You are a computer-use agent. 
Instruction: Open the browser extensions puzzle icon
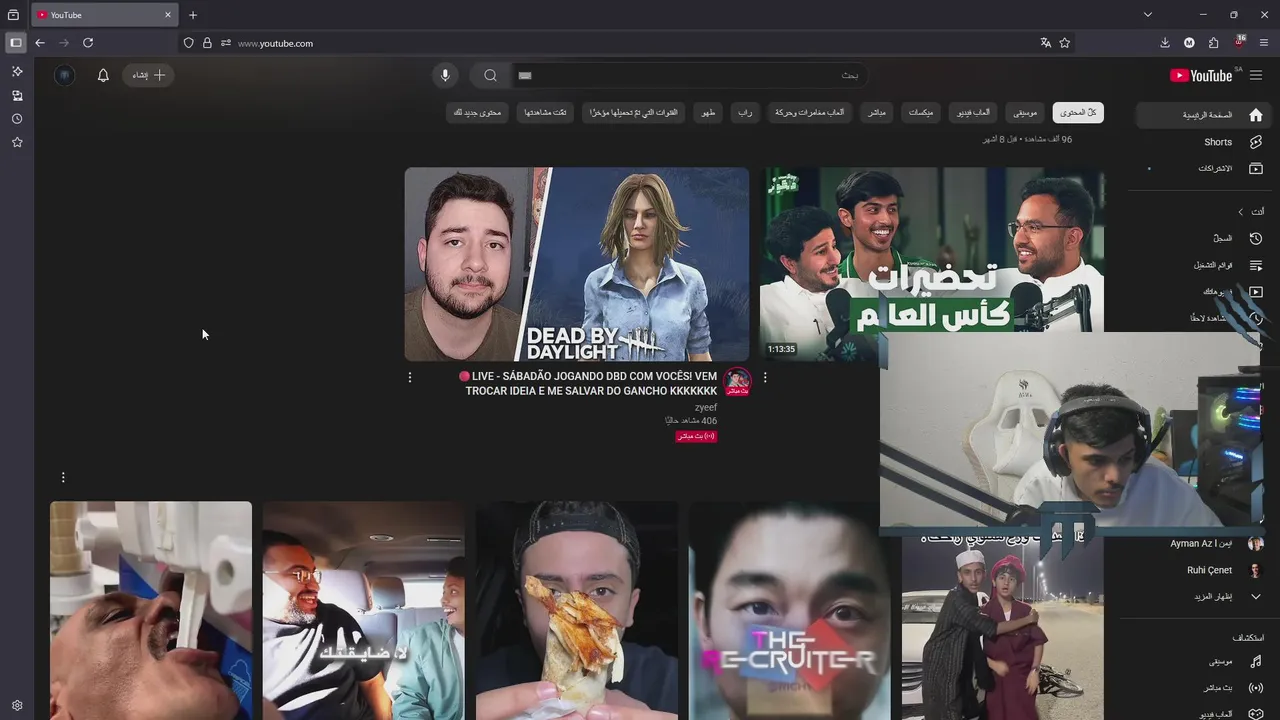click(1214, 43)
